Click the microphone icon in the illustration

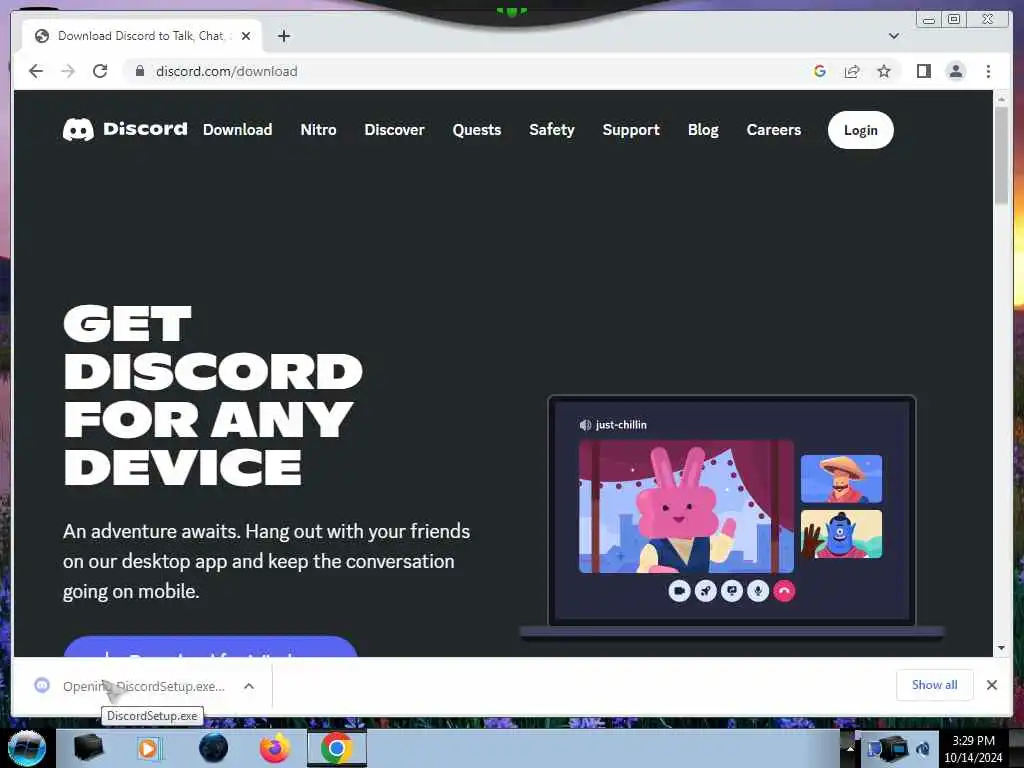tap(758, 591)
